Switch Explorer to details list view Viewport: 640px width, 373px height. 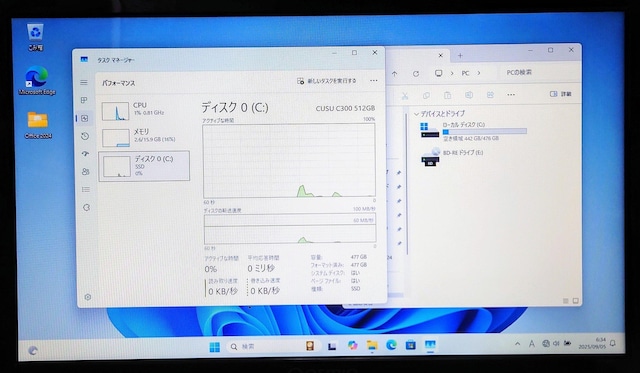[x=565, y=301]
